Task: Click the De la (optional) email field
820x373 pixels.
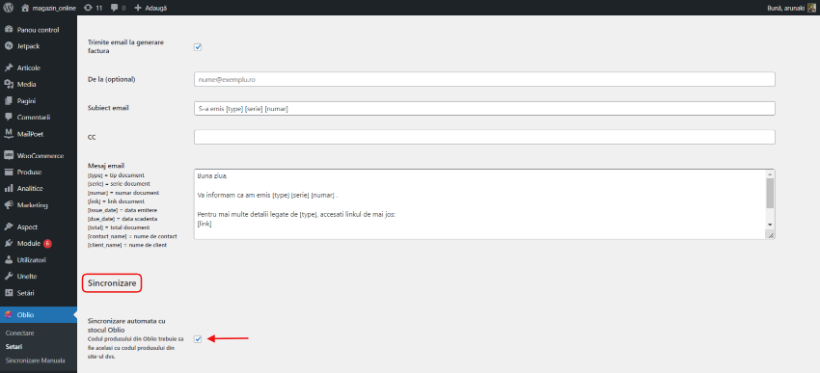Action: [484, 80]
